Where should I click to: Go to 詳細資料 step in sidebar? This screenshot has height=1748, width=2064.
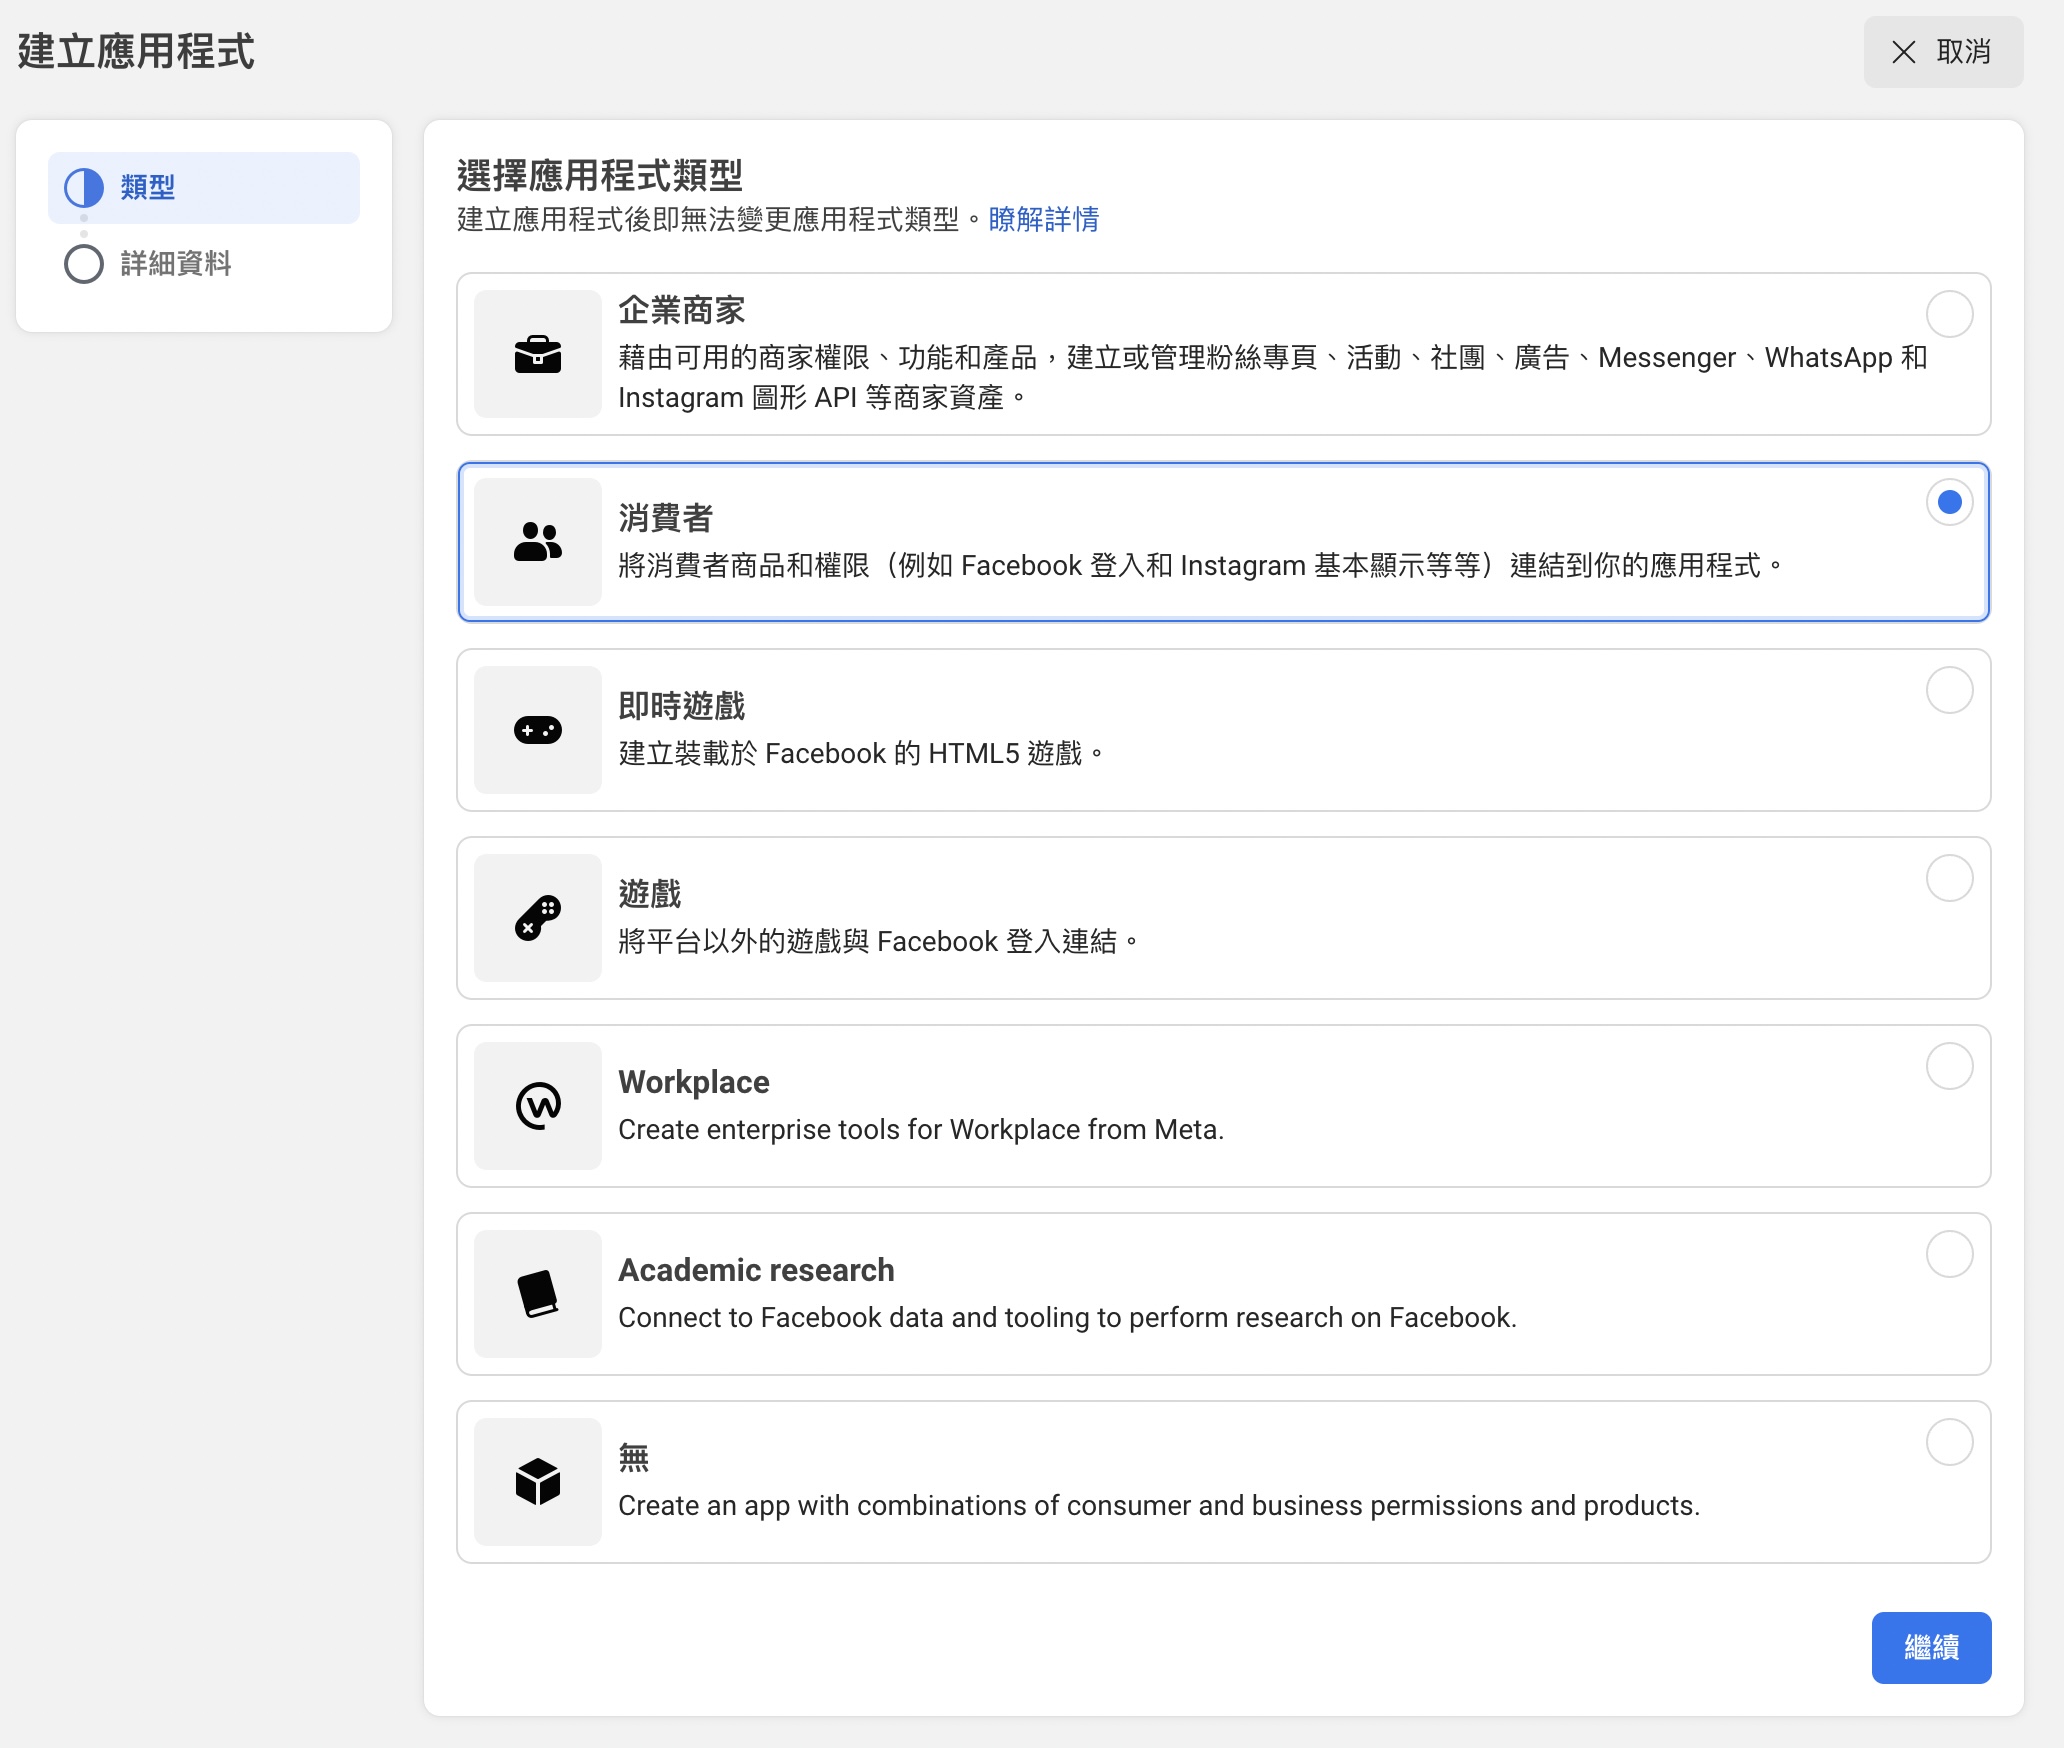tap(176, 264)
